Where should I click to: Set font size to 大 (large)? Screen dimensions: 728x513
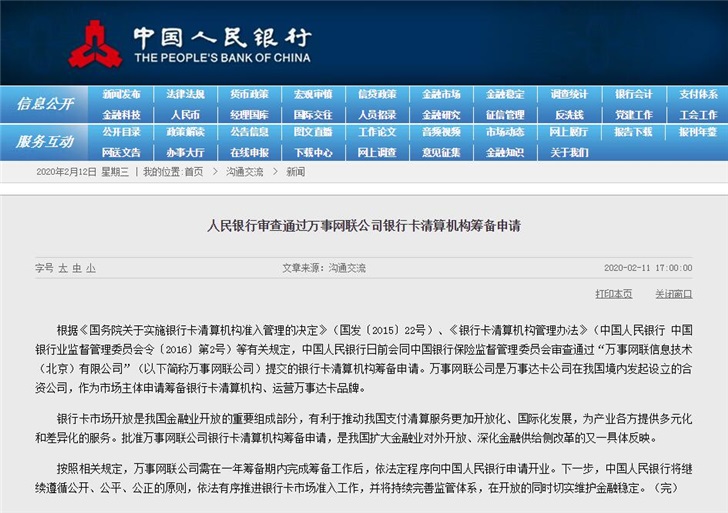(x=63, y=268)
